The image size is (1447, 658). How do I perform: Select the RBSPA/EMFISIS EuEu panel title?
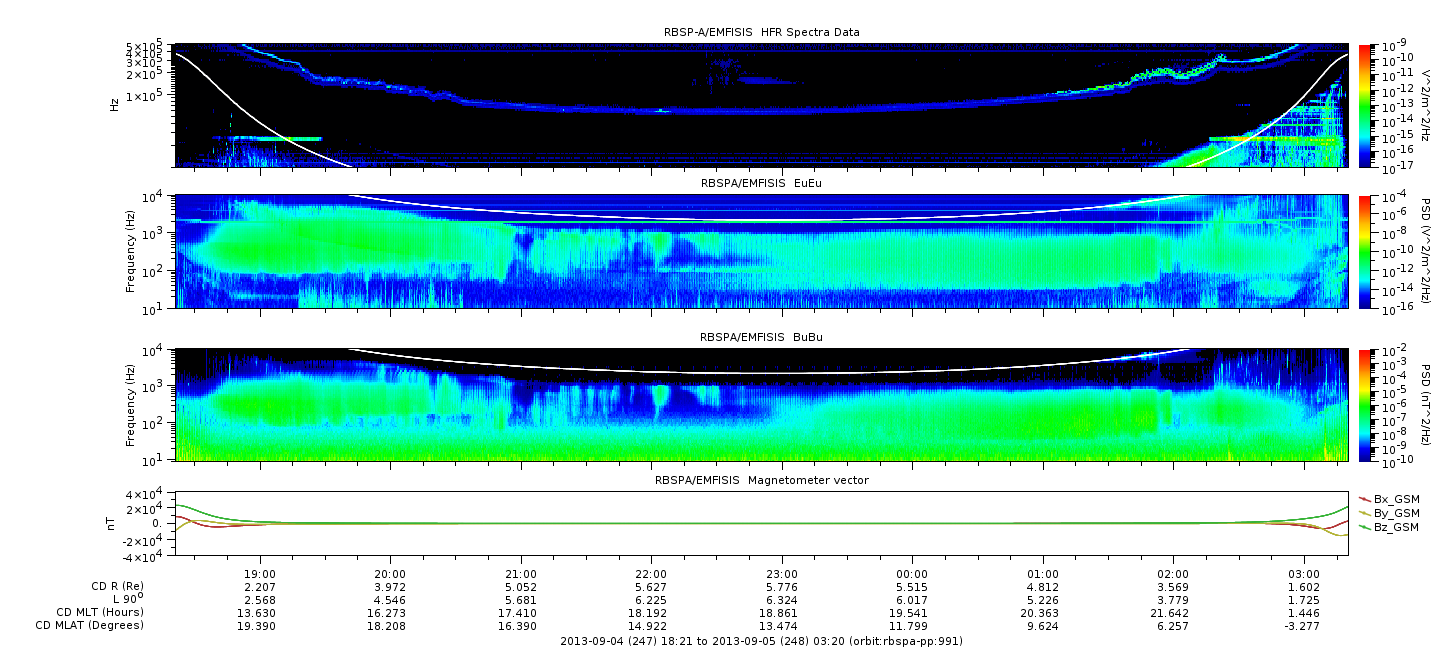(x=761, y=184)
